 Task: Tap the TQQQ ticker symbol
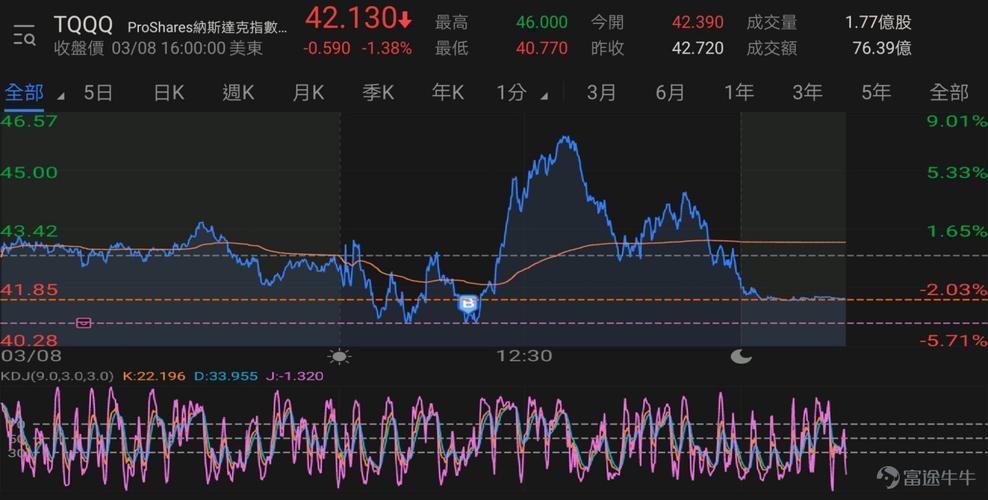83,25
